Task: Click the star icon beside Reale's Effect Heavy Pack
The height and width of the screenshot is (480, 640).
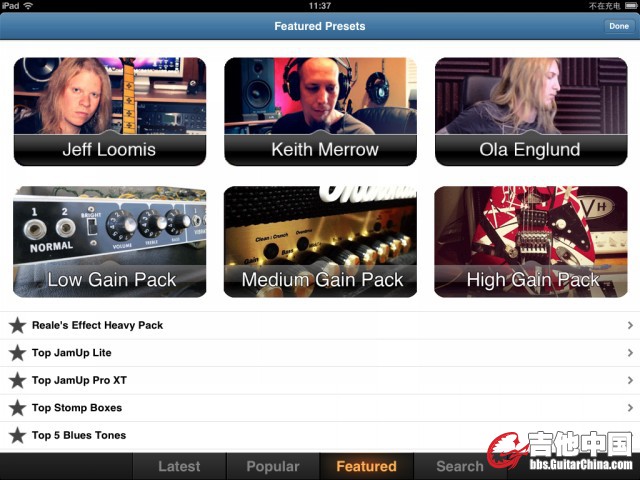Action: [x=18, y=325]
